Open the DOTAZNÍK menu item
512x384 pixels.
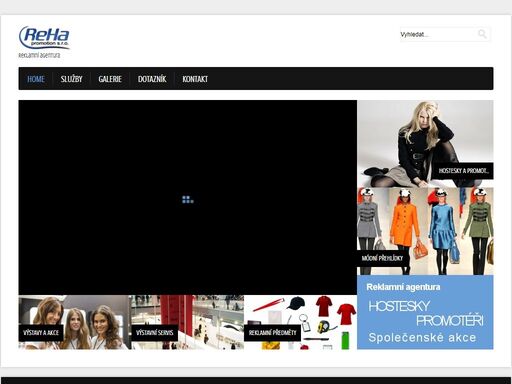point(152,79)
